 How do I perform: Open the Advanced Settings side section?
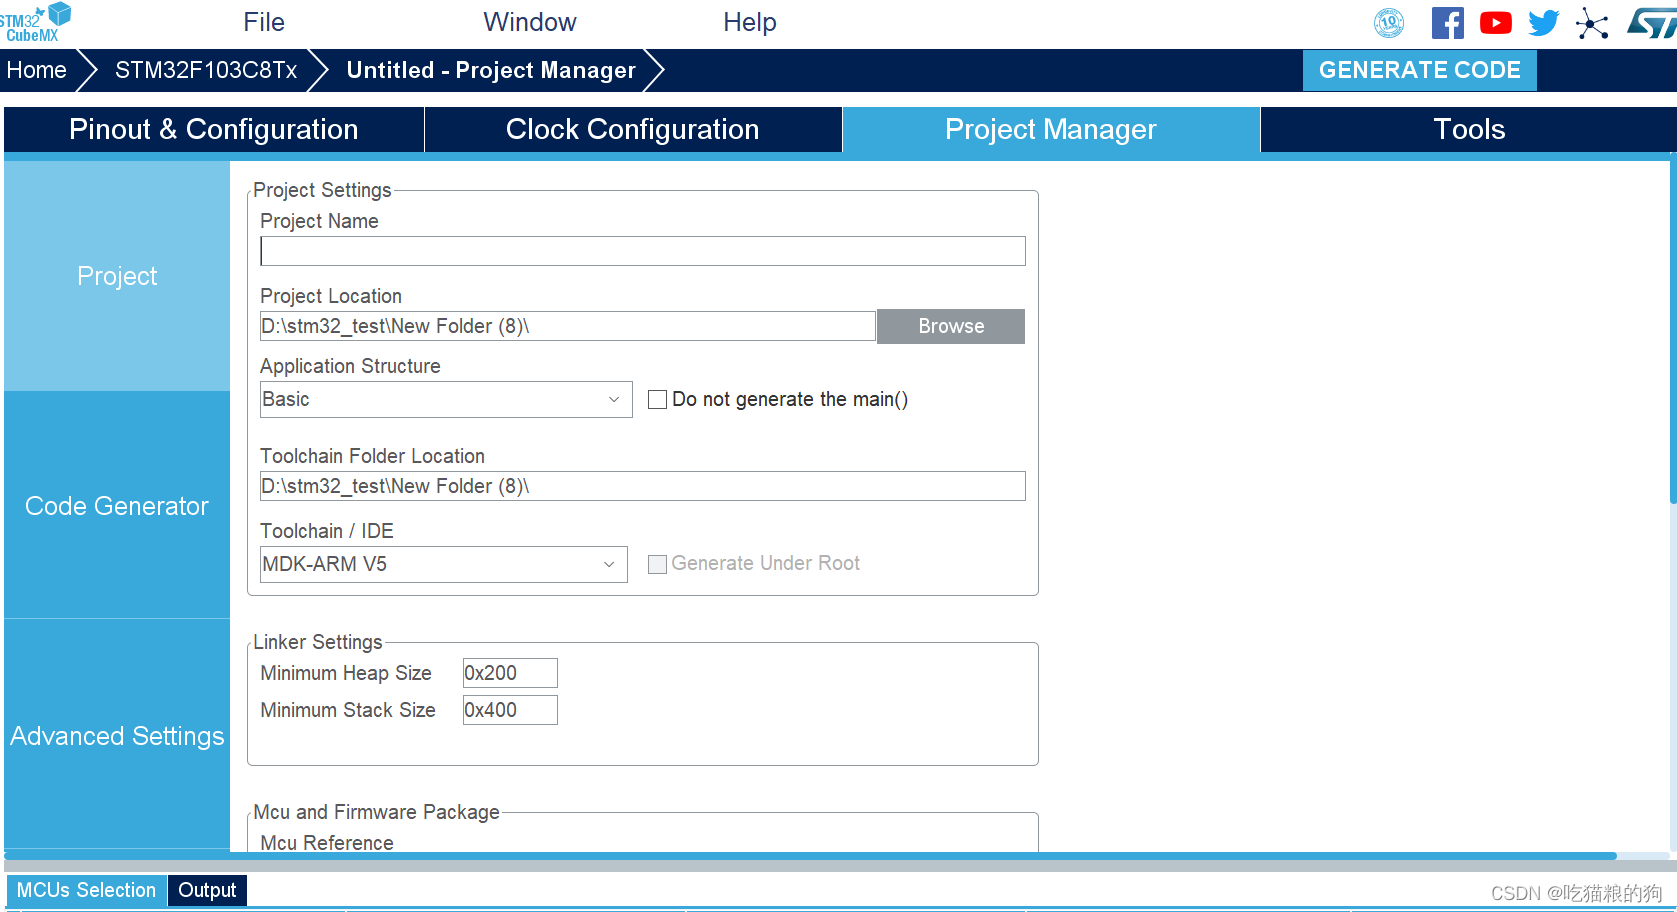coord(117,736)
